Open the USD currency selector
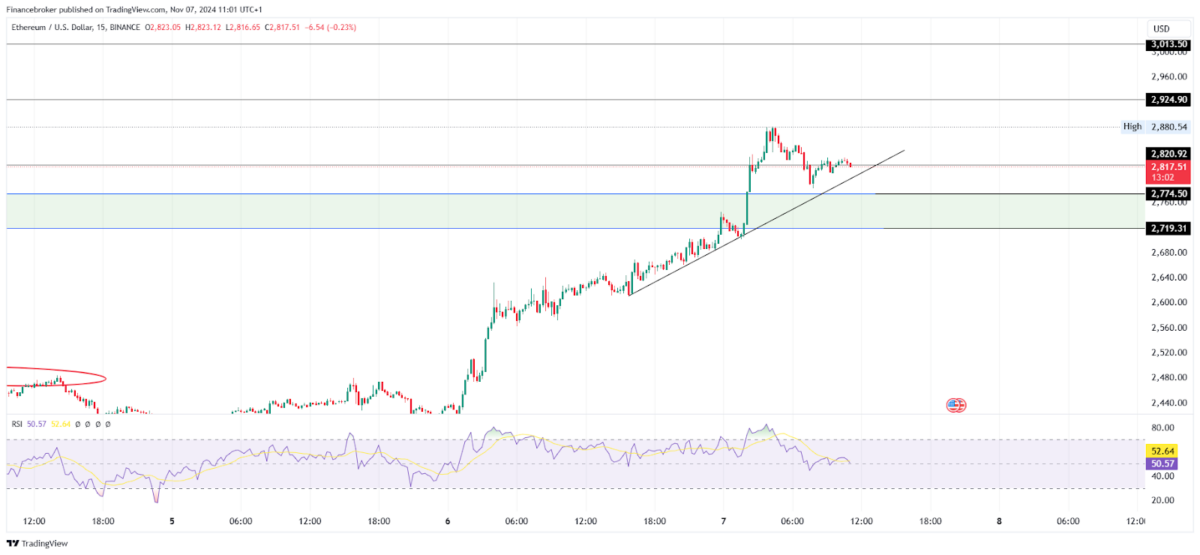The image size is (1200, 555). tap(1161, 29)
